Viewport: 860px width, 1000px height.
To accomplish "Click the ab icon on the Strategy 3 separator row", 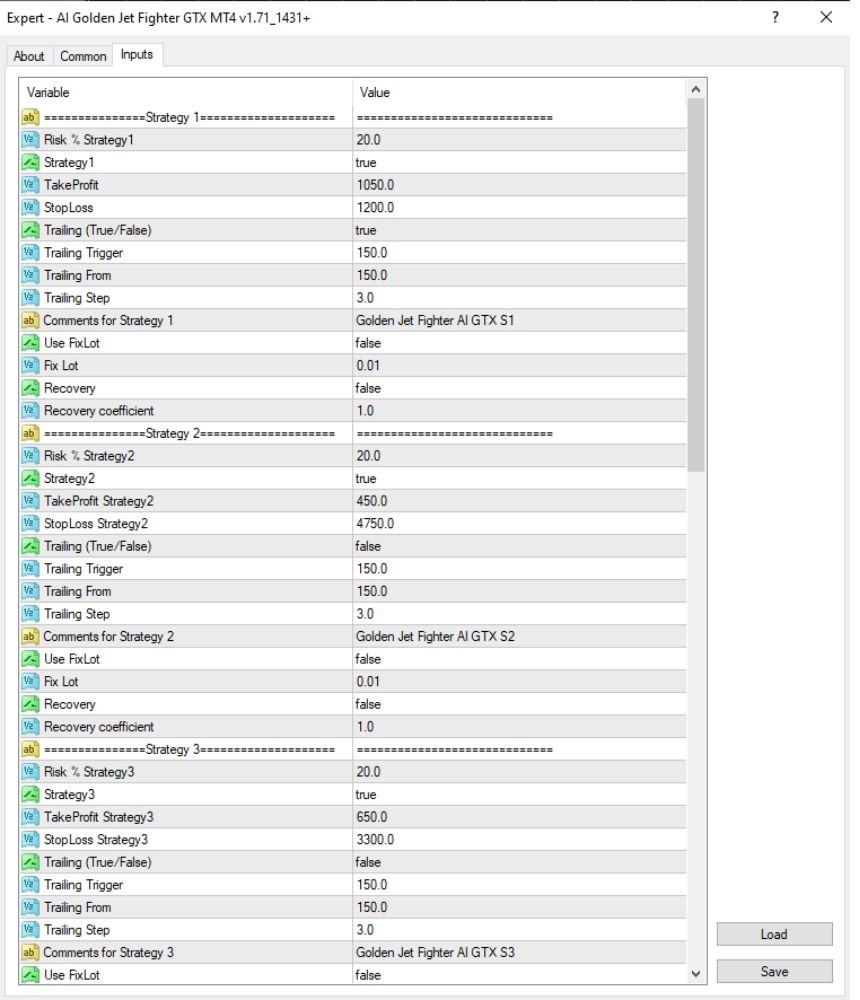I will [x=30, y=749].
